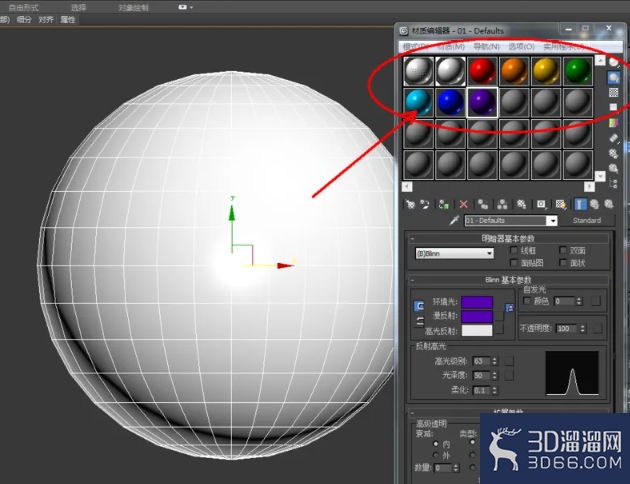The width and height of the screenshot is (630, 484).
Task: Click Put to Library icon
Action: point(522,204)
